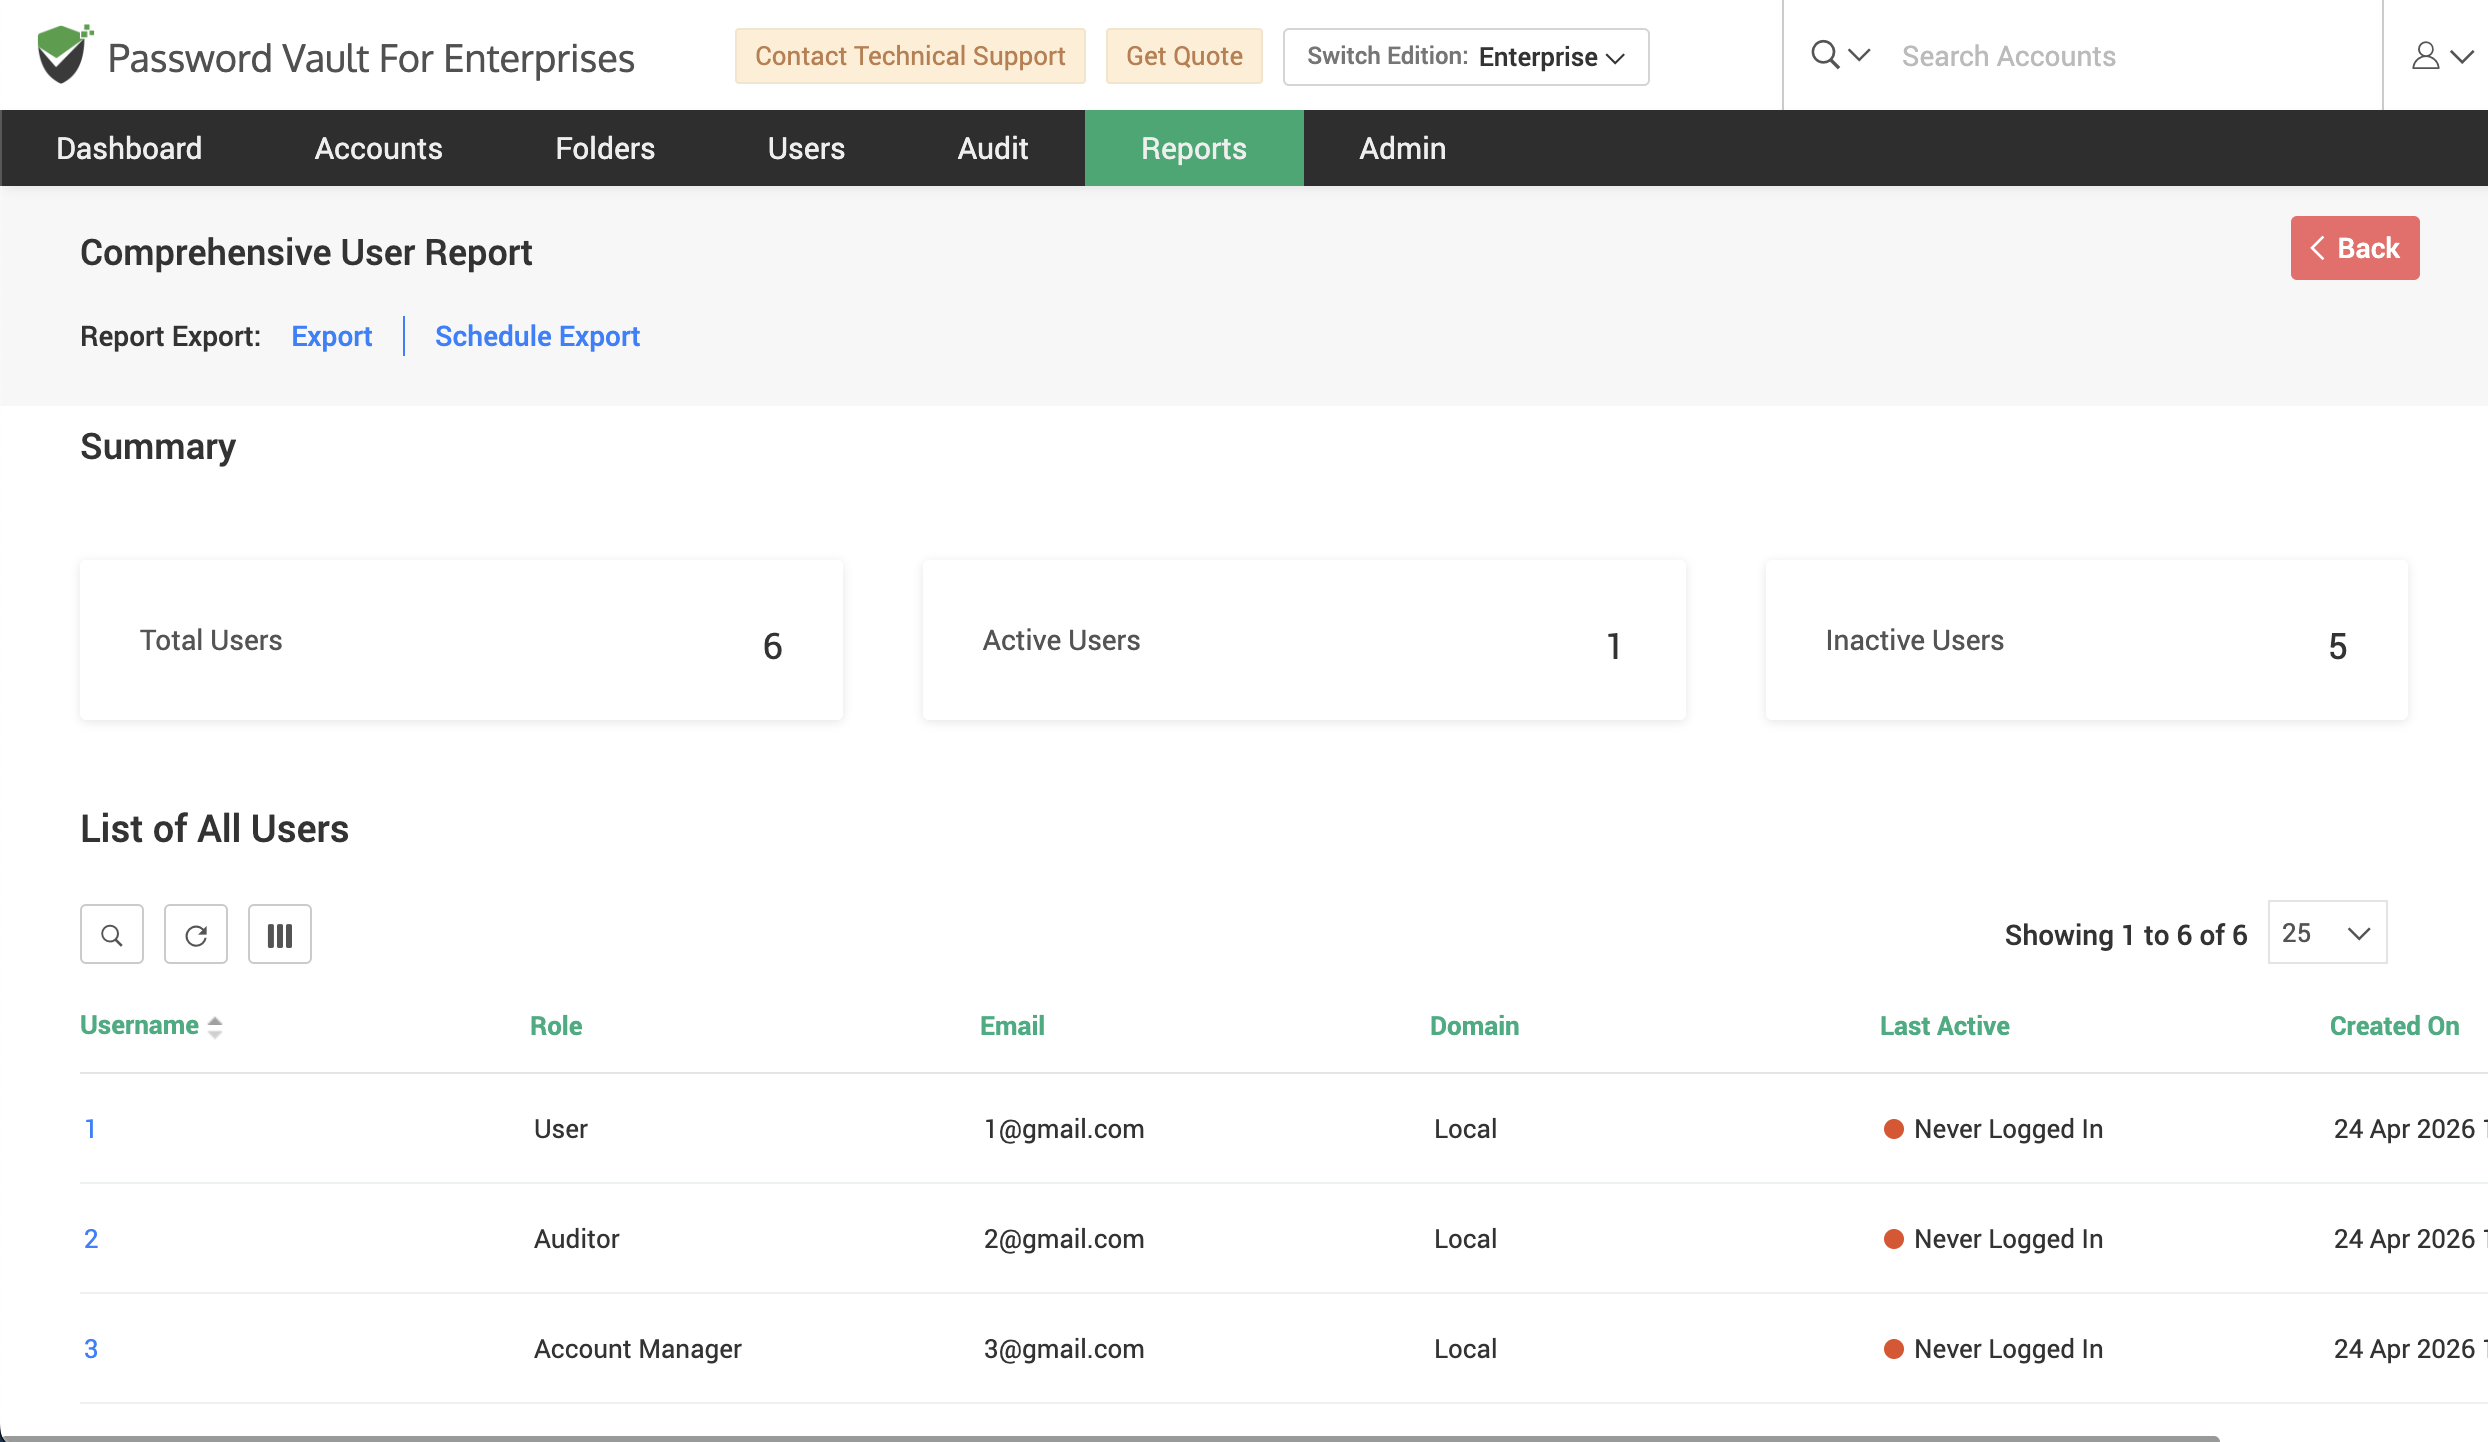Go back using the Back button
Viewport: 2488px width, 1442px height.
[x=2355, y=248]
